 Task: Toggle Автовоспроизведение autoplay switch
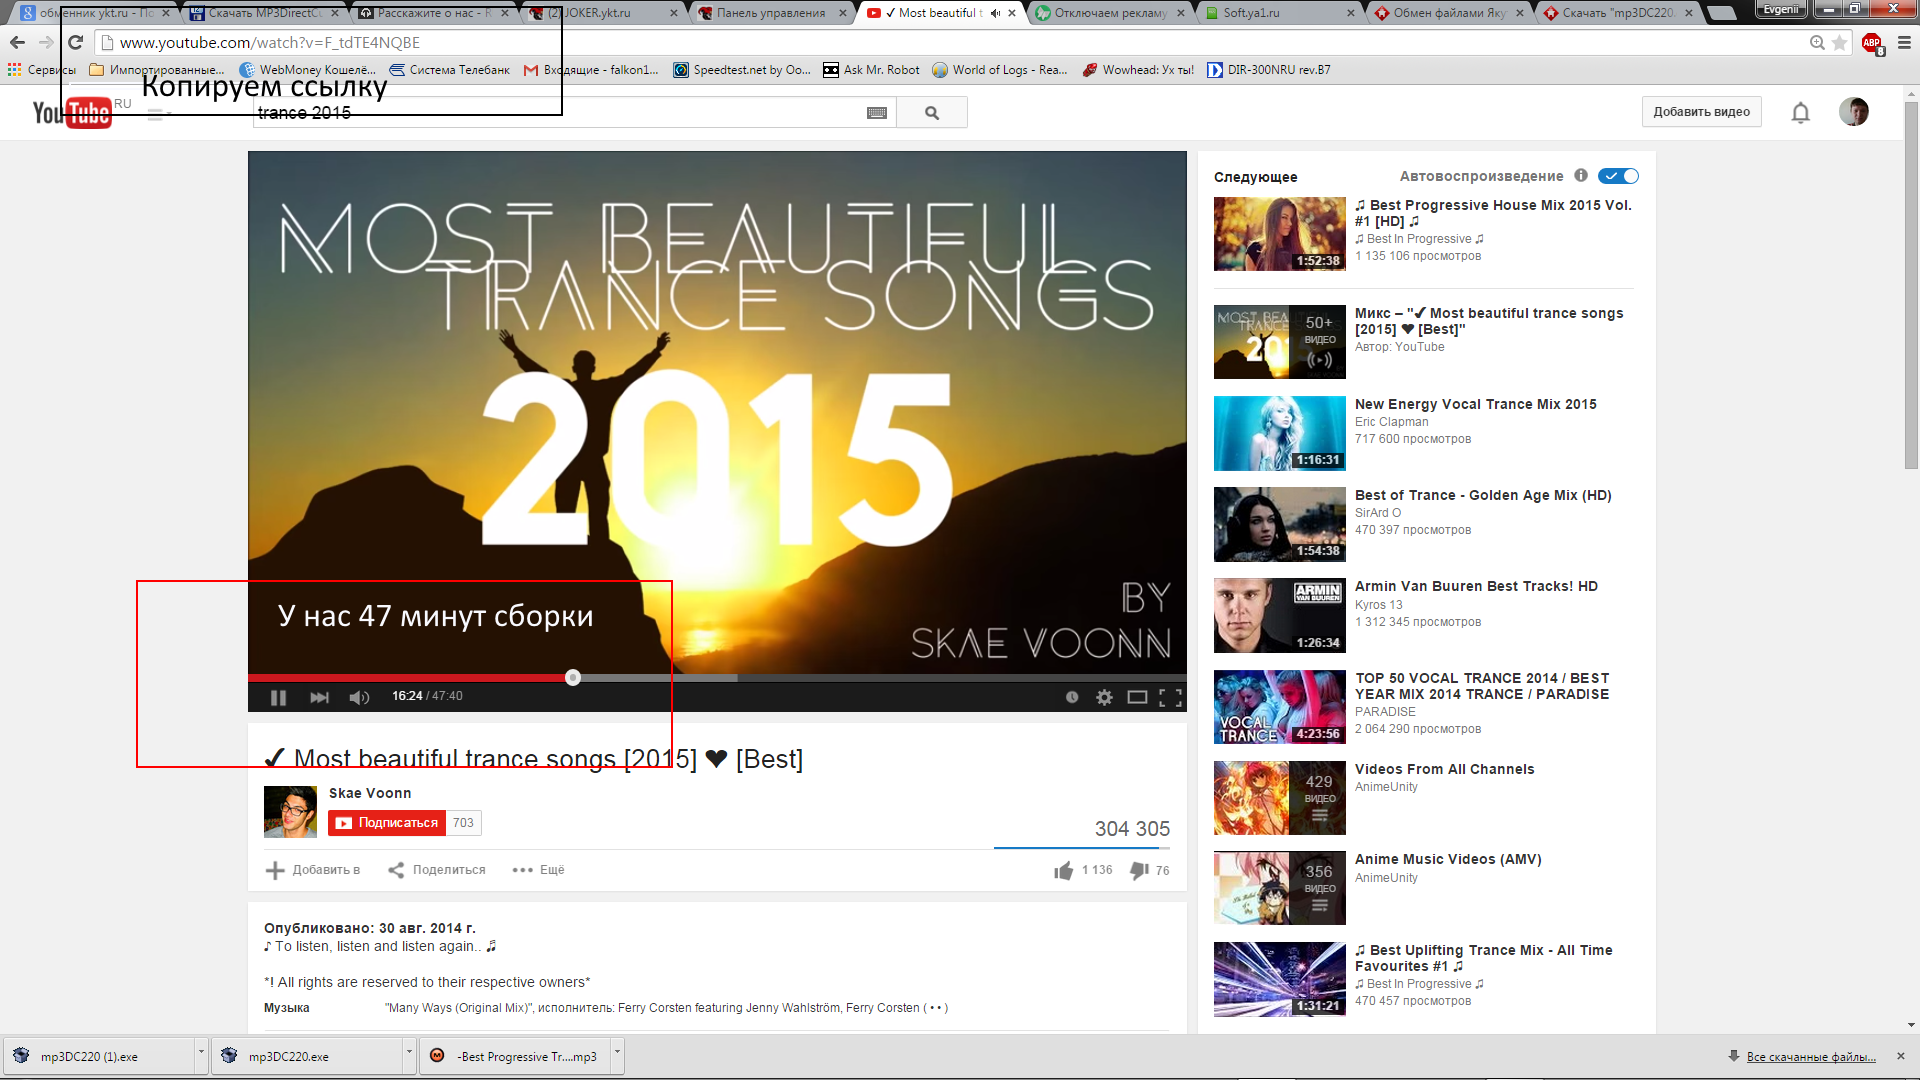pyautogui.click(x=1618, y=176)
